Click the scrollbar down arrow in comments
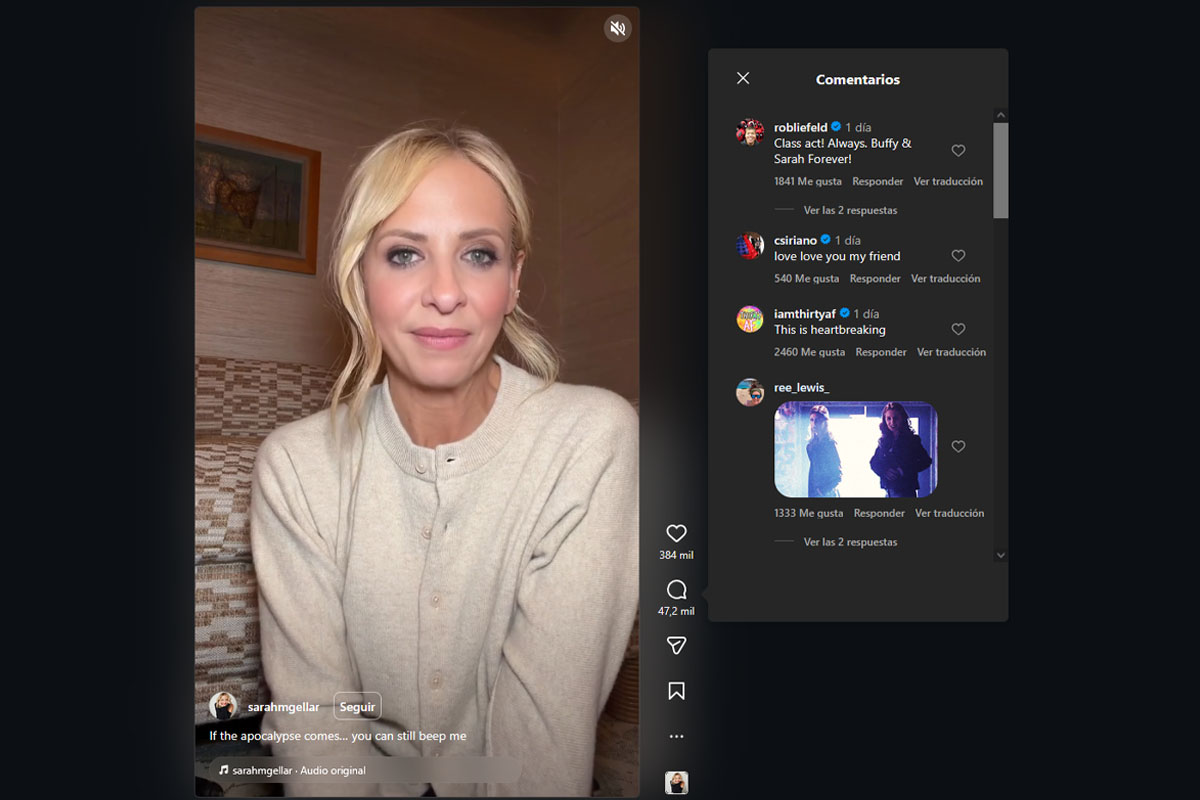Image resolution: width=1200 pixels, height=800 pixels. (1000, 555)
